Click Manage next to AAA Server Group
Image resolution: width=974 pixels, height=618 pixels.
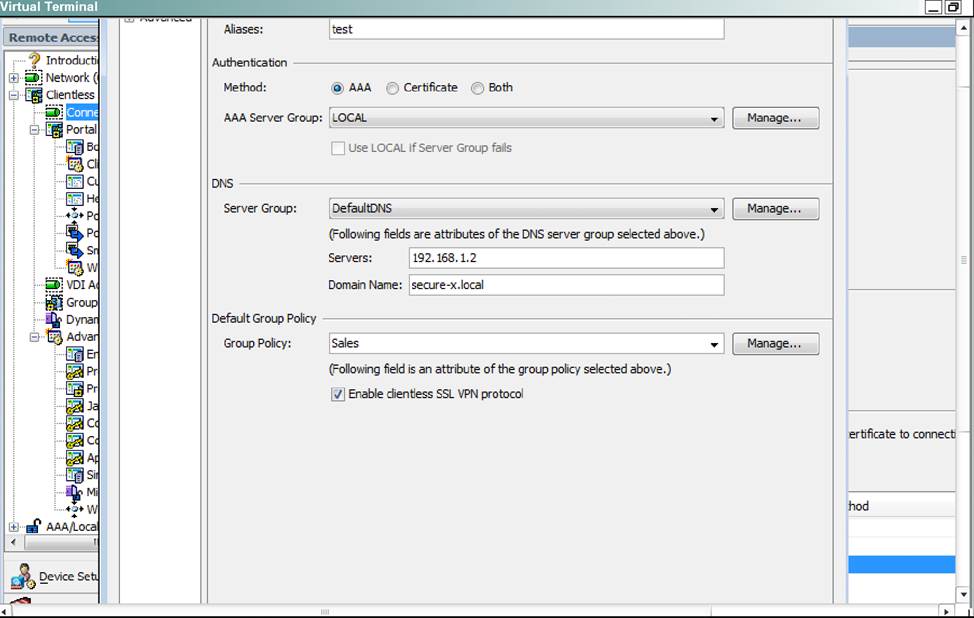(775, 118)
